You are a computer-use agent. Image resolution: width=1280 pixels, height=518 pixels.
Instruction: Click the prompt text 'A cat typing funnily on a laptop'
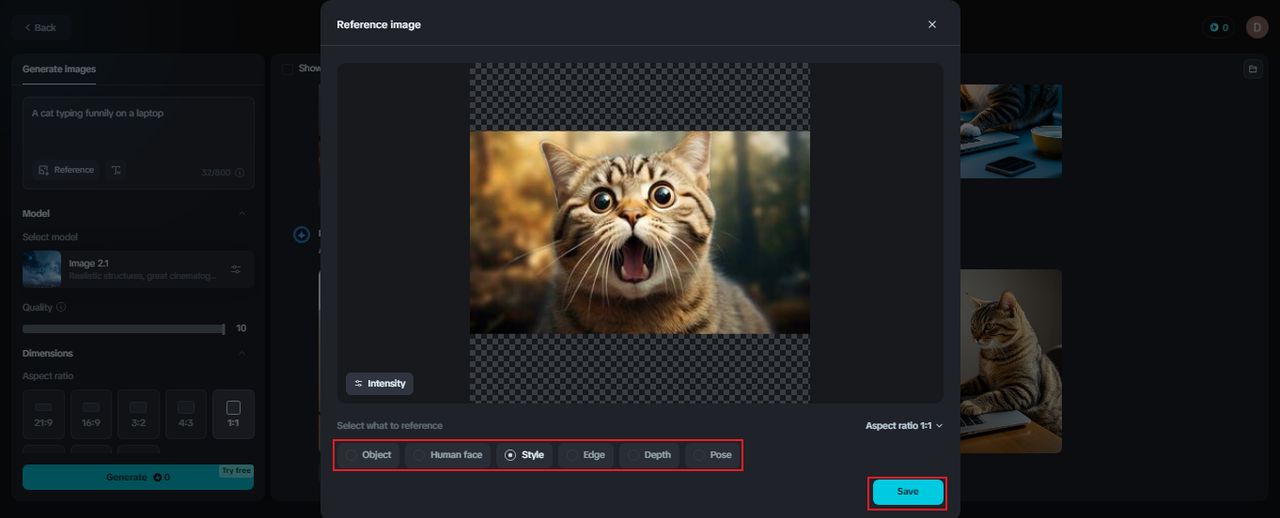point(97,113)
